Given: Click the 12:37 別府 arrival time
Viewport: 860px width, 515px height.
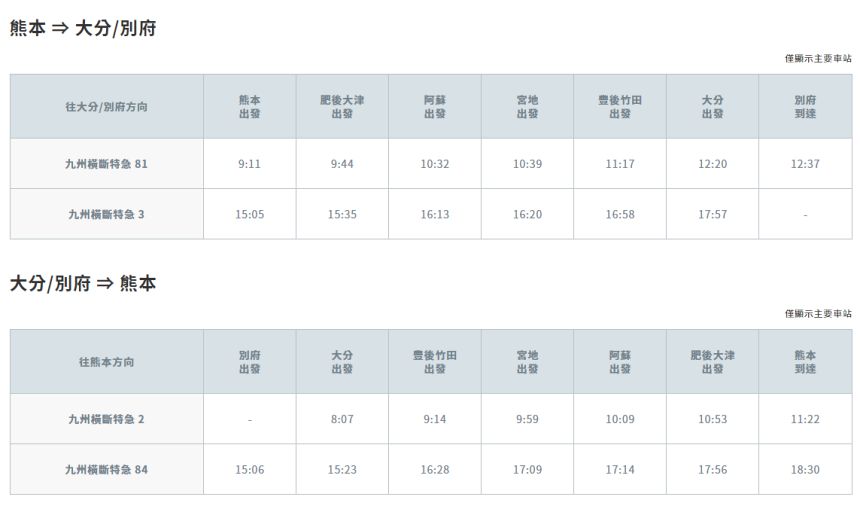Looking at the screenshot, I should (805, 164).
